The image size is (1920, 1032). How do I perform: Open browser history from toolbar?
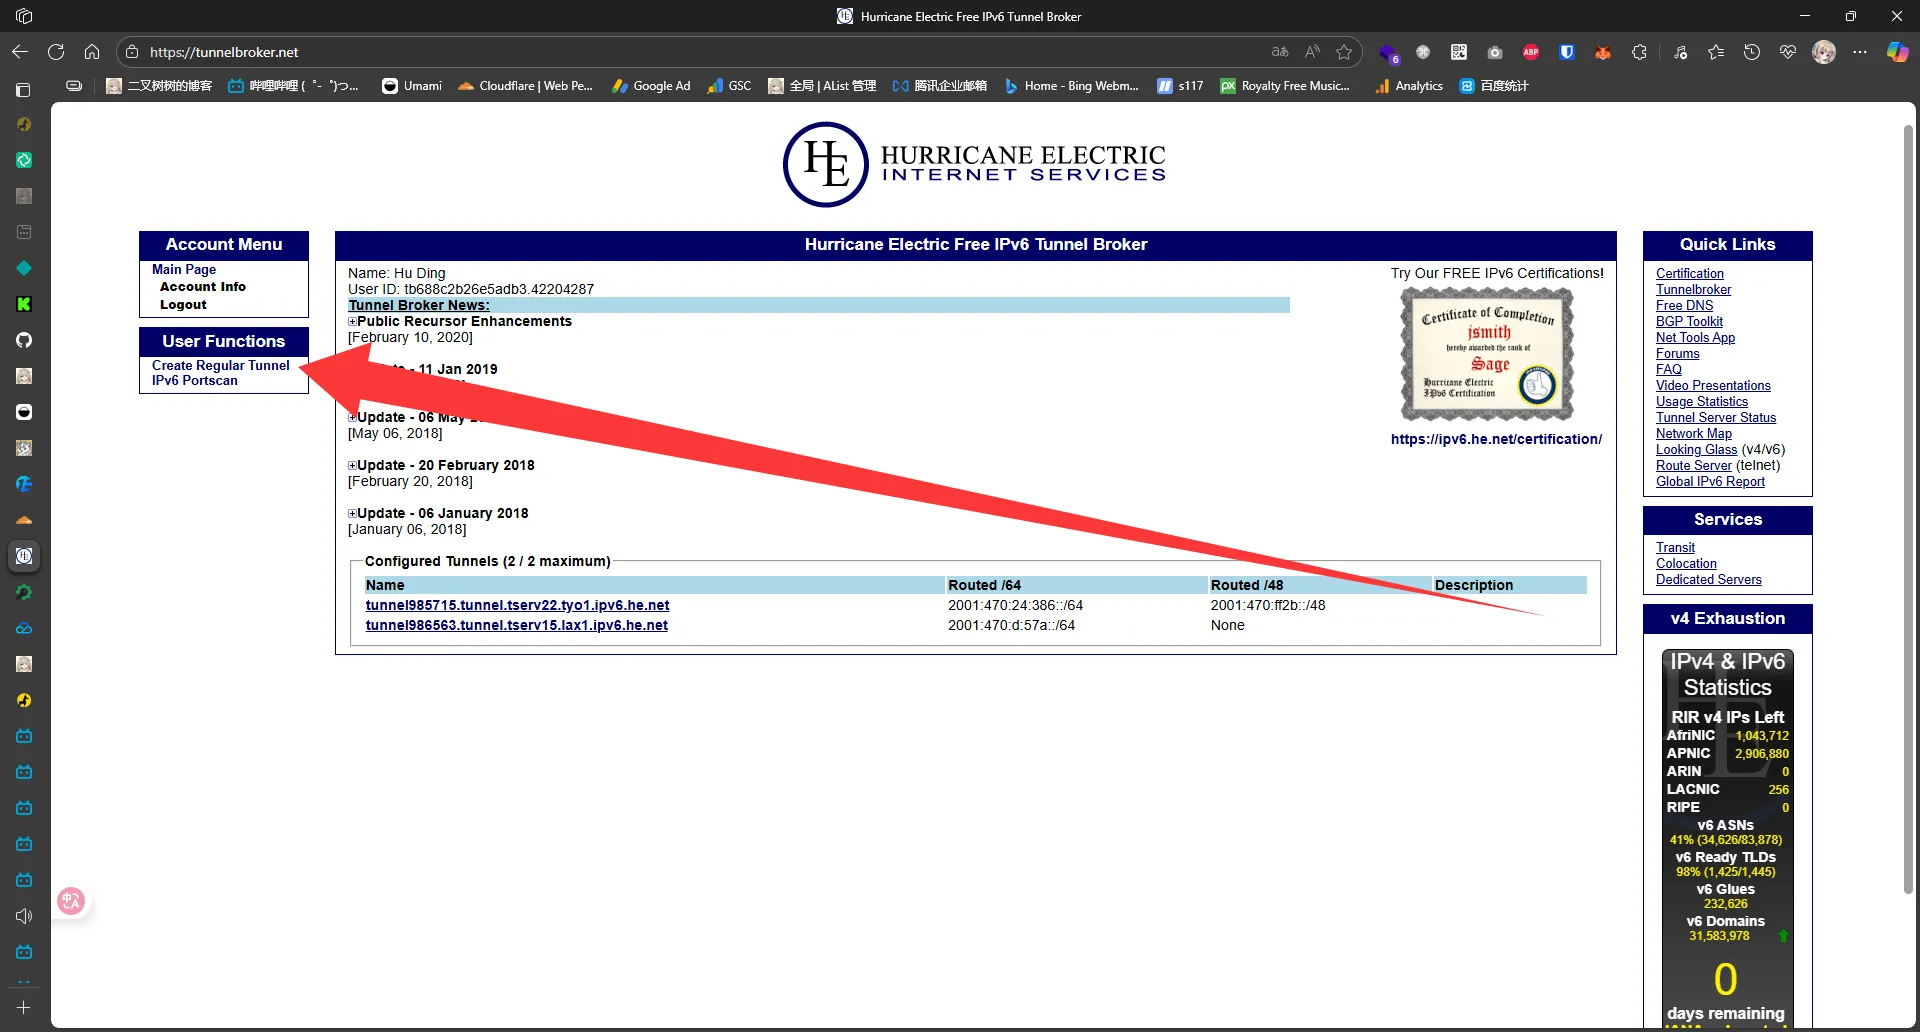(1752, 52)
